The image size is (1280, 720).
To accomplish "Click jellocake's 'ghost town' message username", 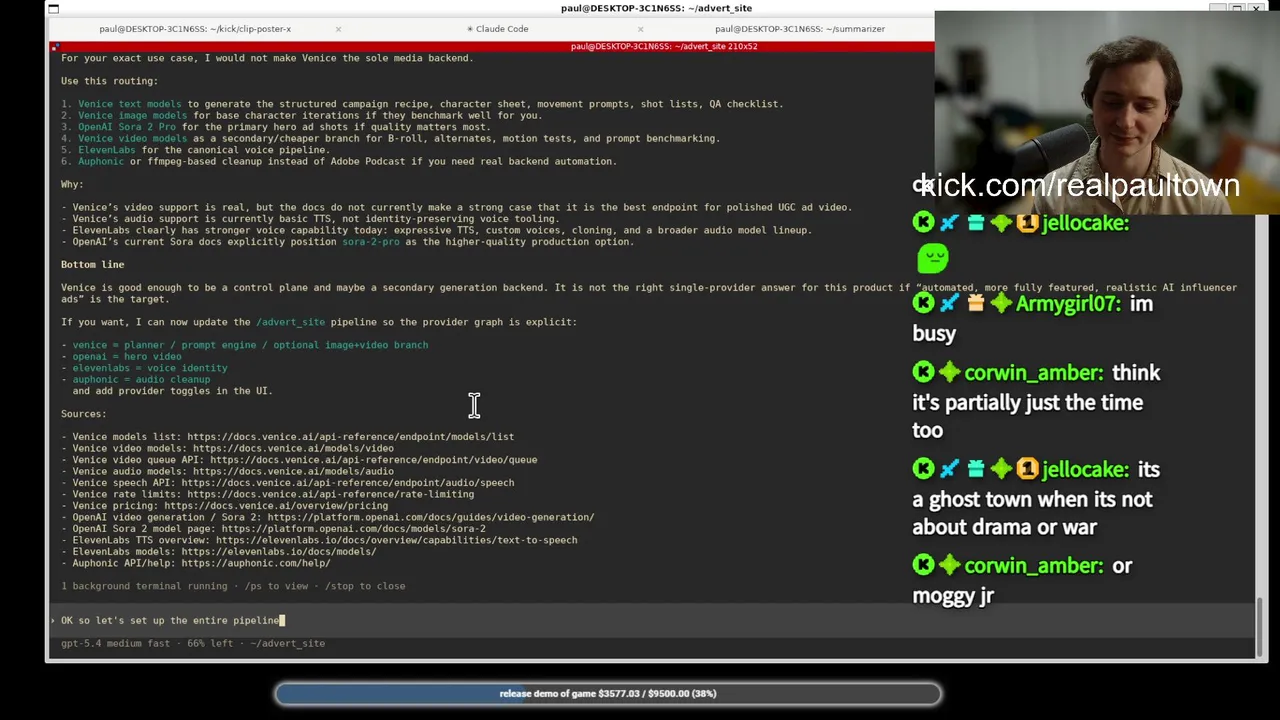I will click(x=1085, y=469).
